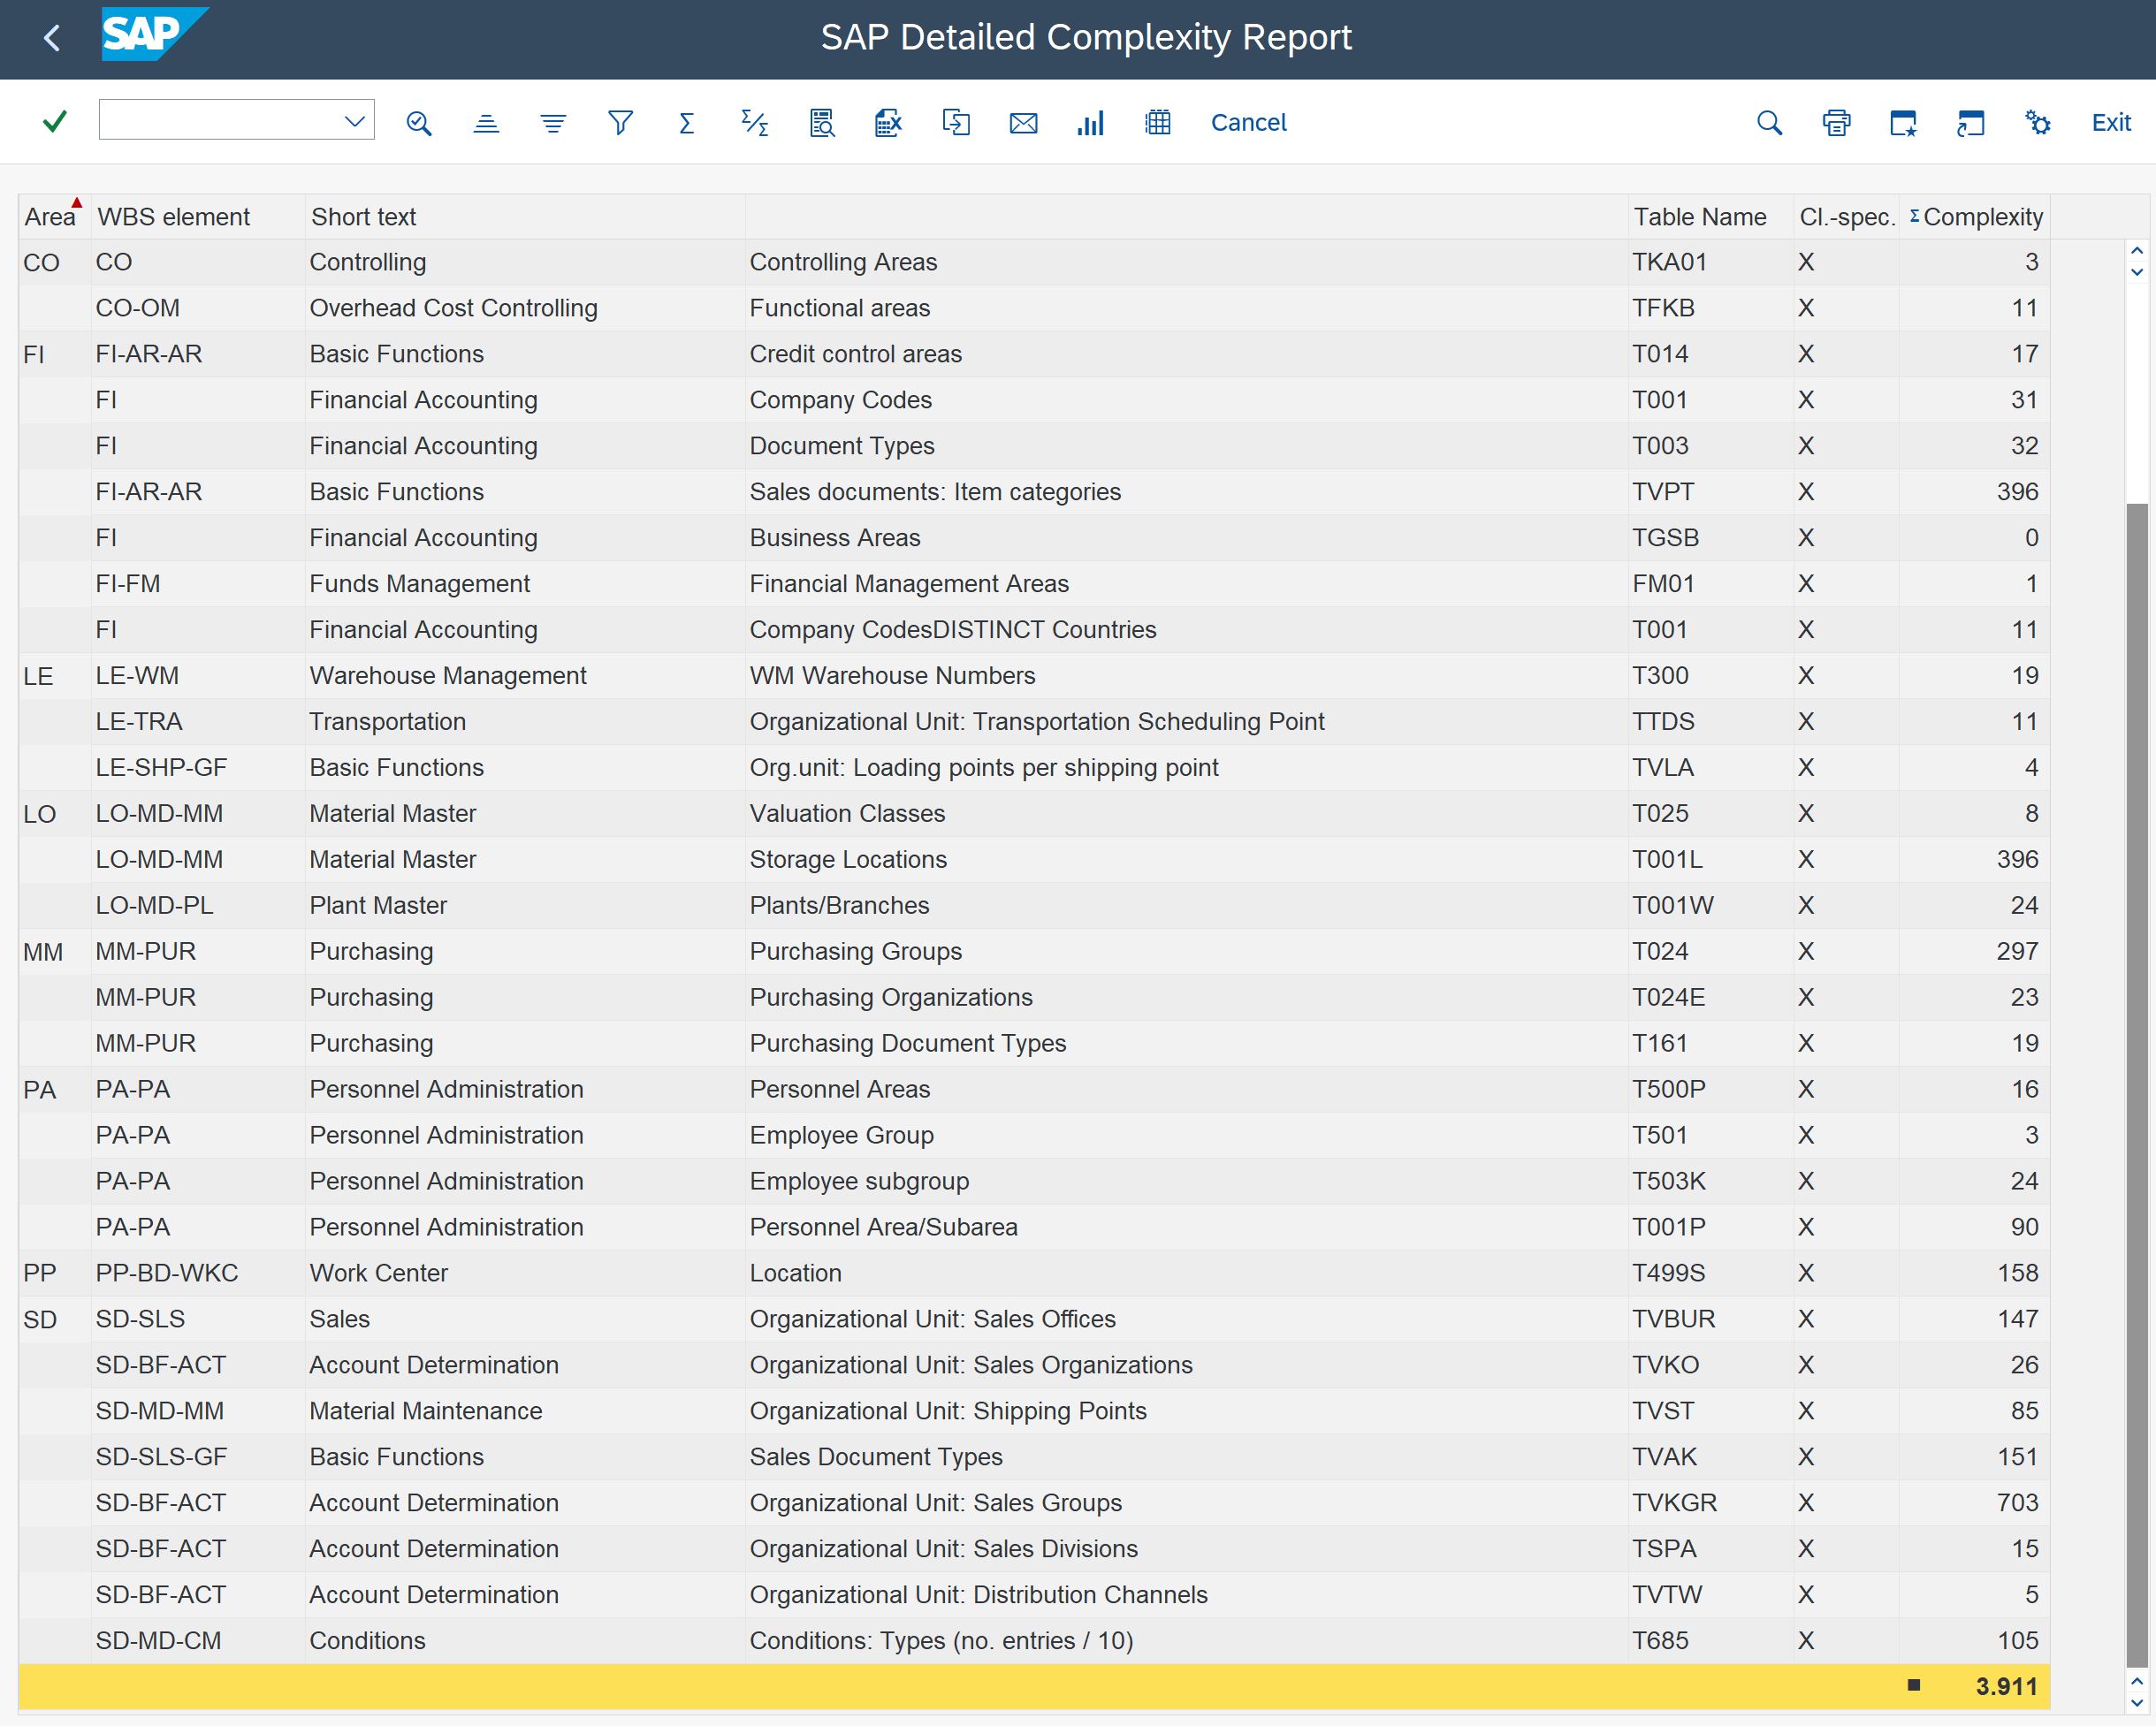Export to spreadsheet icon
Screen dimensions: 2156x1726
pos(888,123)
